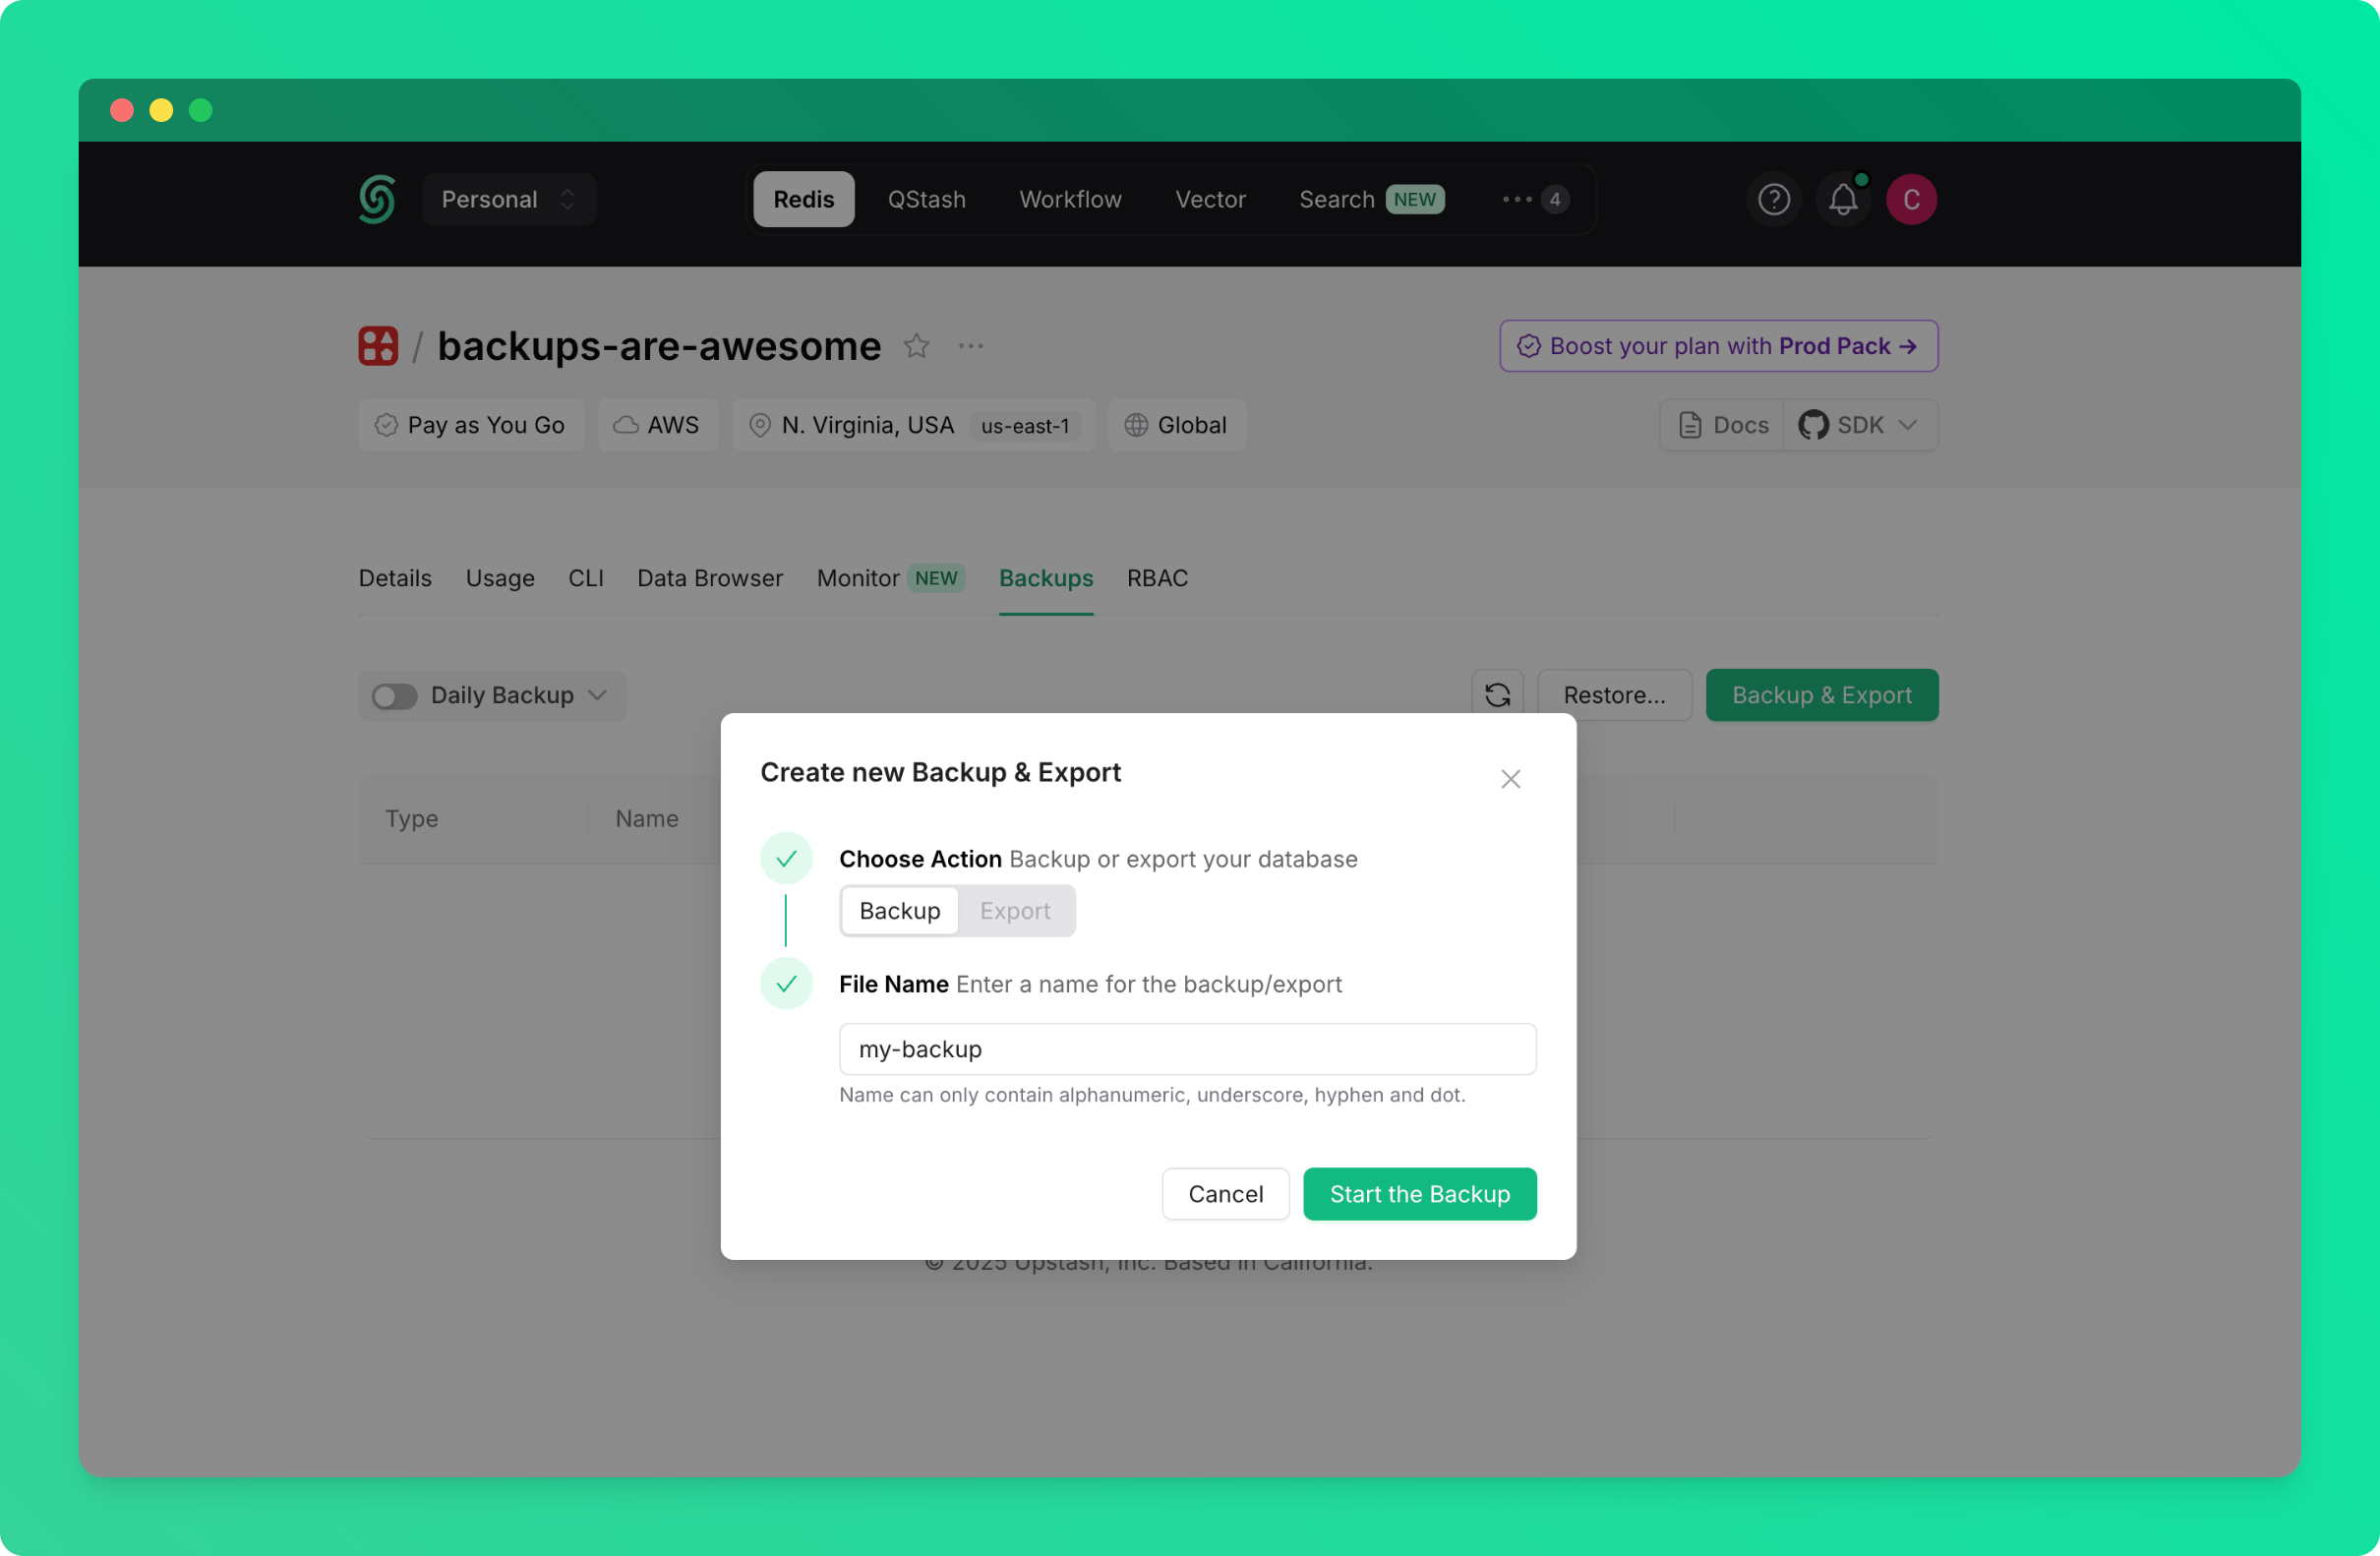The height and width of the screenshot is (1556, 2380).
Task: Star the backups-are-awesome database
Action: [916, 346]
